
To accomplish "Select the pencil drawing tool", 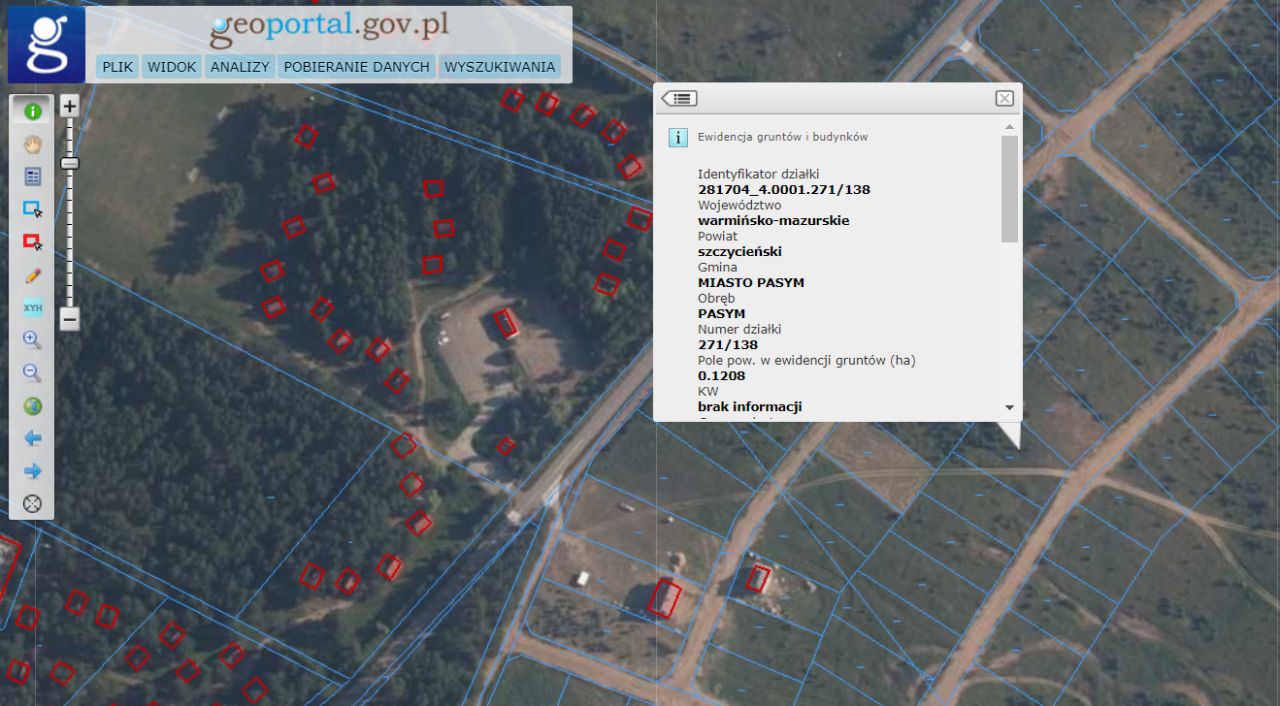I will pos(32,275).
